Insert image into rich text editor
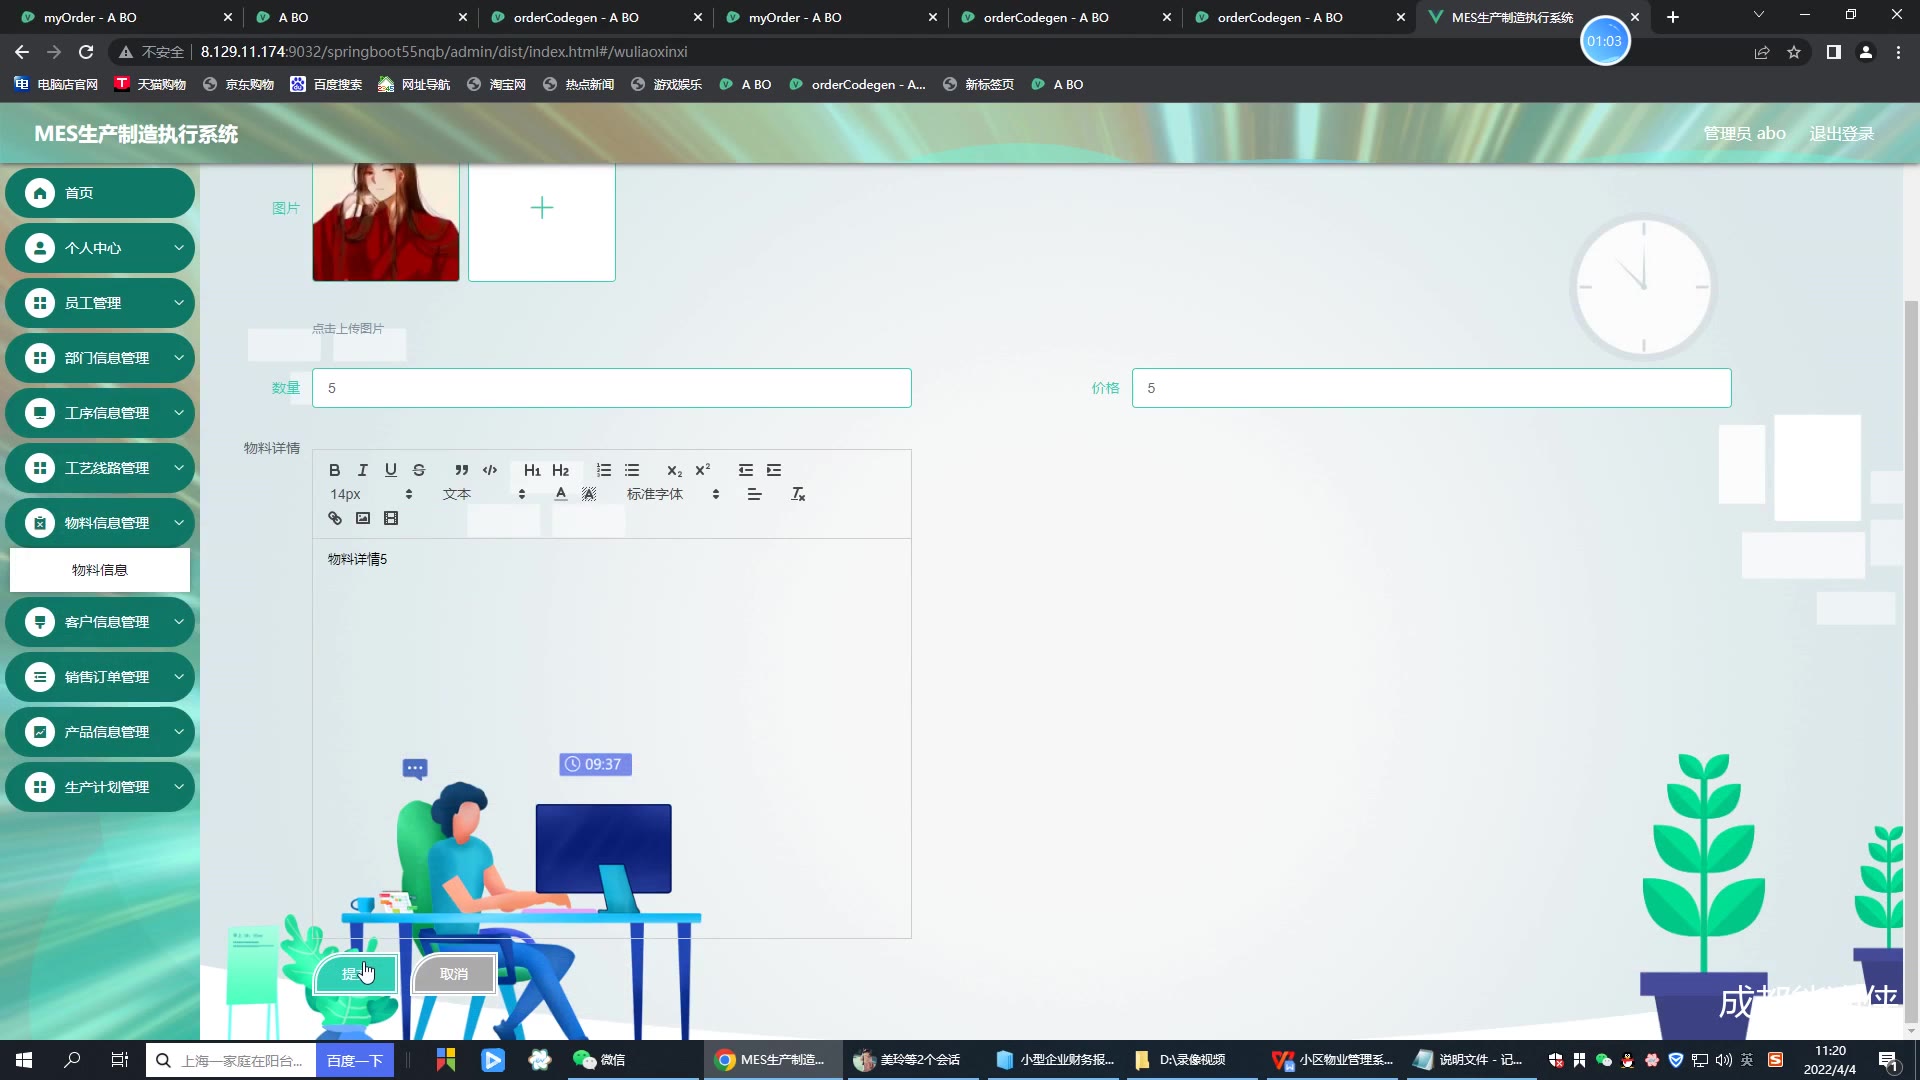 (x=363, y=518)
